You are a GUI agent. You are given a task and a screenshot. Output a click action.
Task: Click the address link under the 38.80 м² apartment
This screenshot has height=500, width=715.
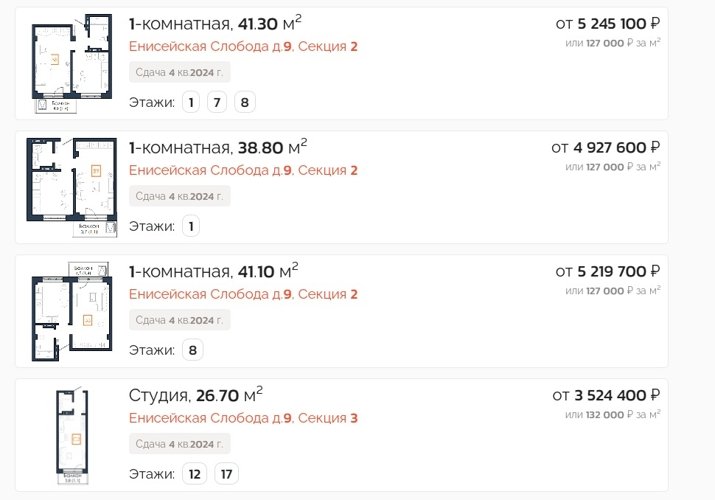coord(243,170)
